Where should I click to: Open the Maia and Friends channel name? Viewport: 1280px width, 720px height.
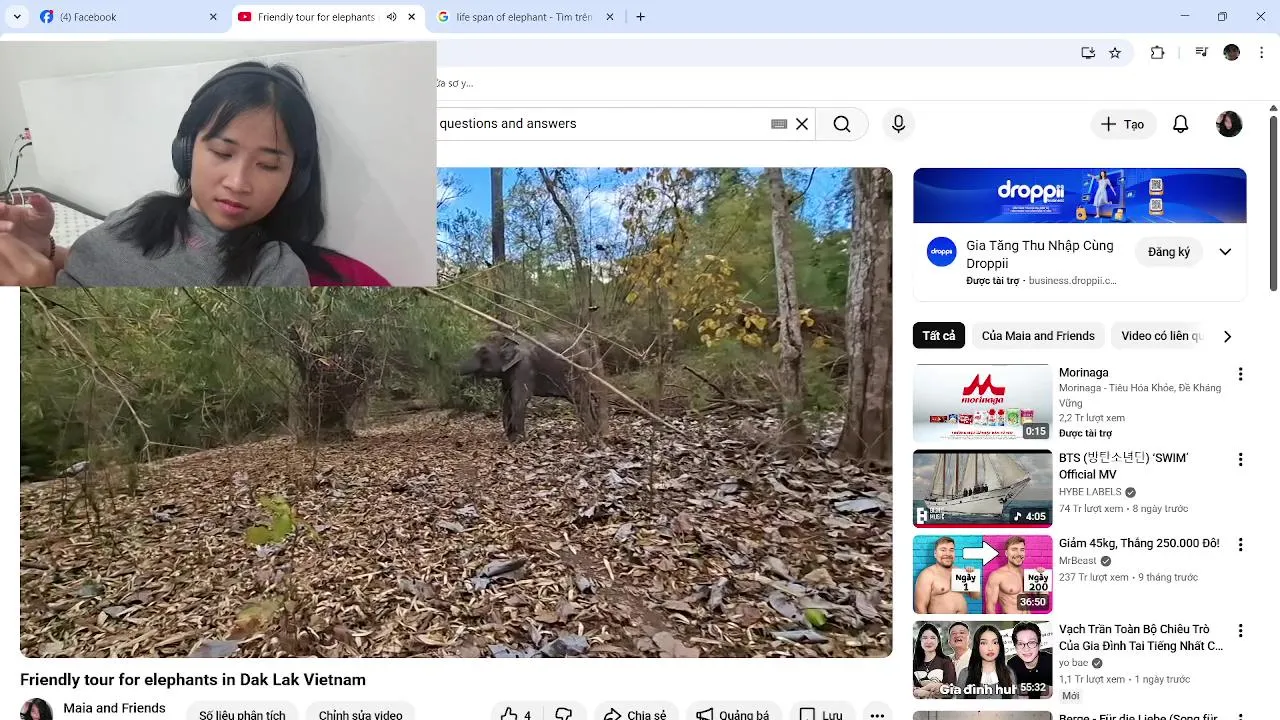click(114, 708)
